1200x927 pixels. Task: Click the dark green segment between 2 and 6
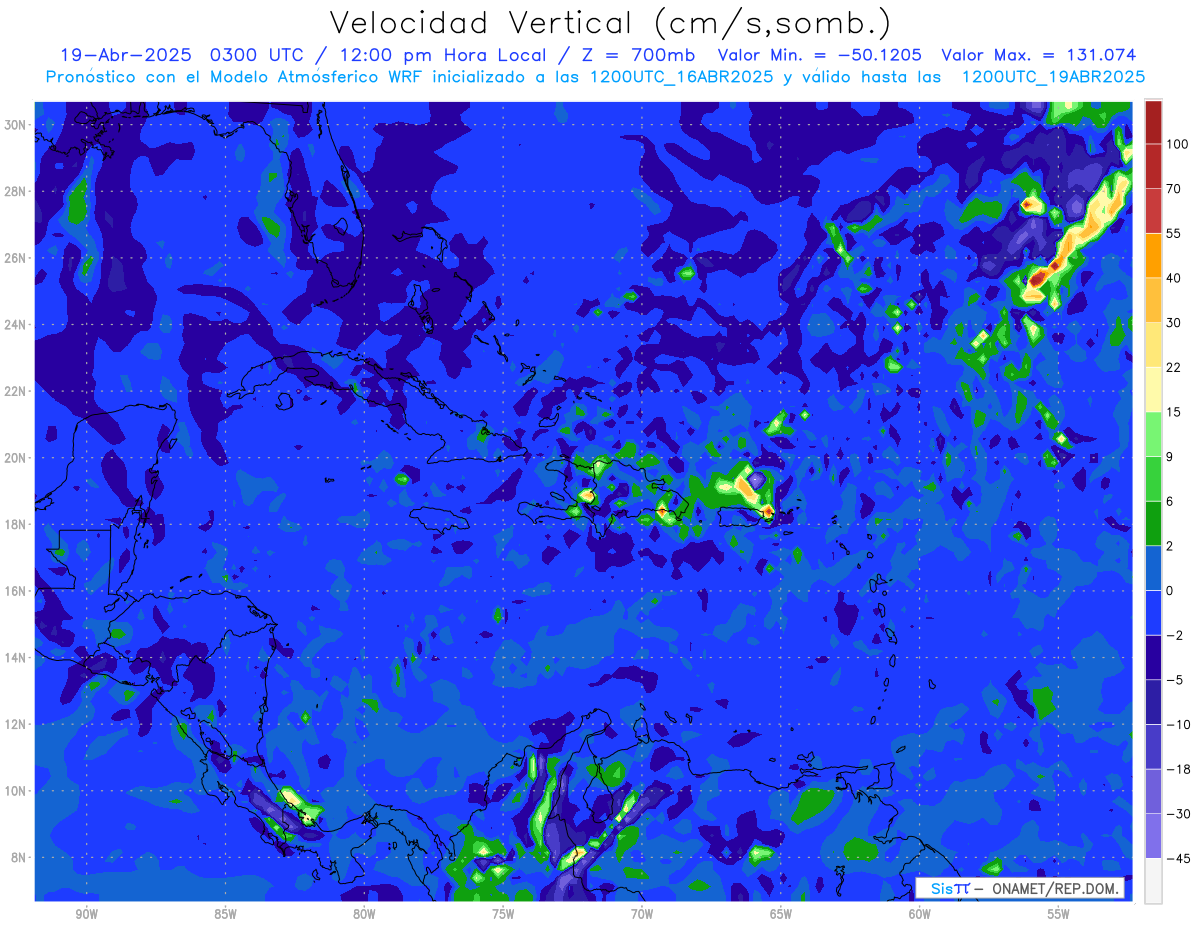pos(1153,523)
